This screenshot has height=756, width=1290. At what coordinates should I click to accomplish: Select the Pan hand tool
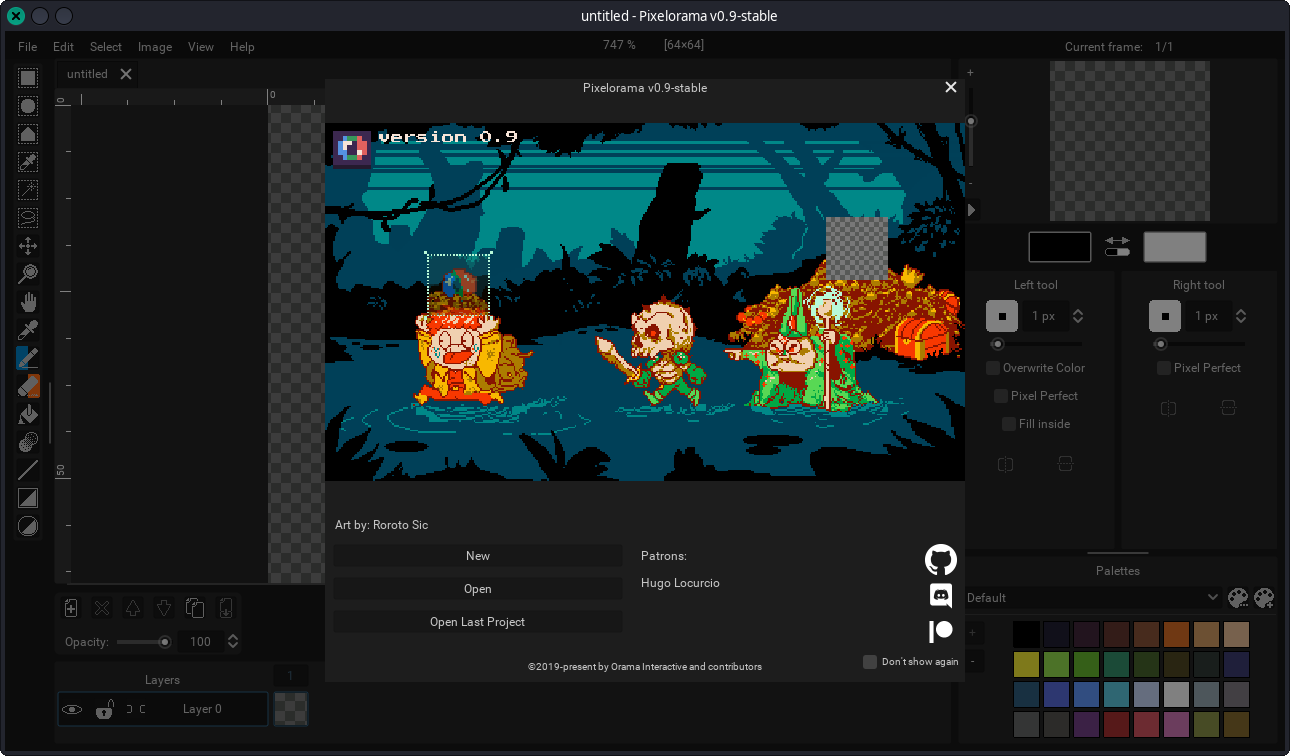pyautogui.click(x=28, y=302)
